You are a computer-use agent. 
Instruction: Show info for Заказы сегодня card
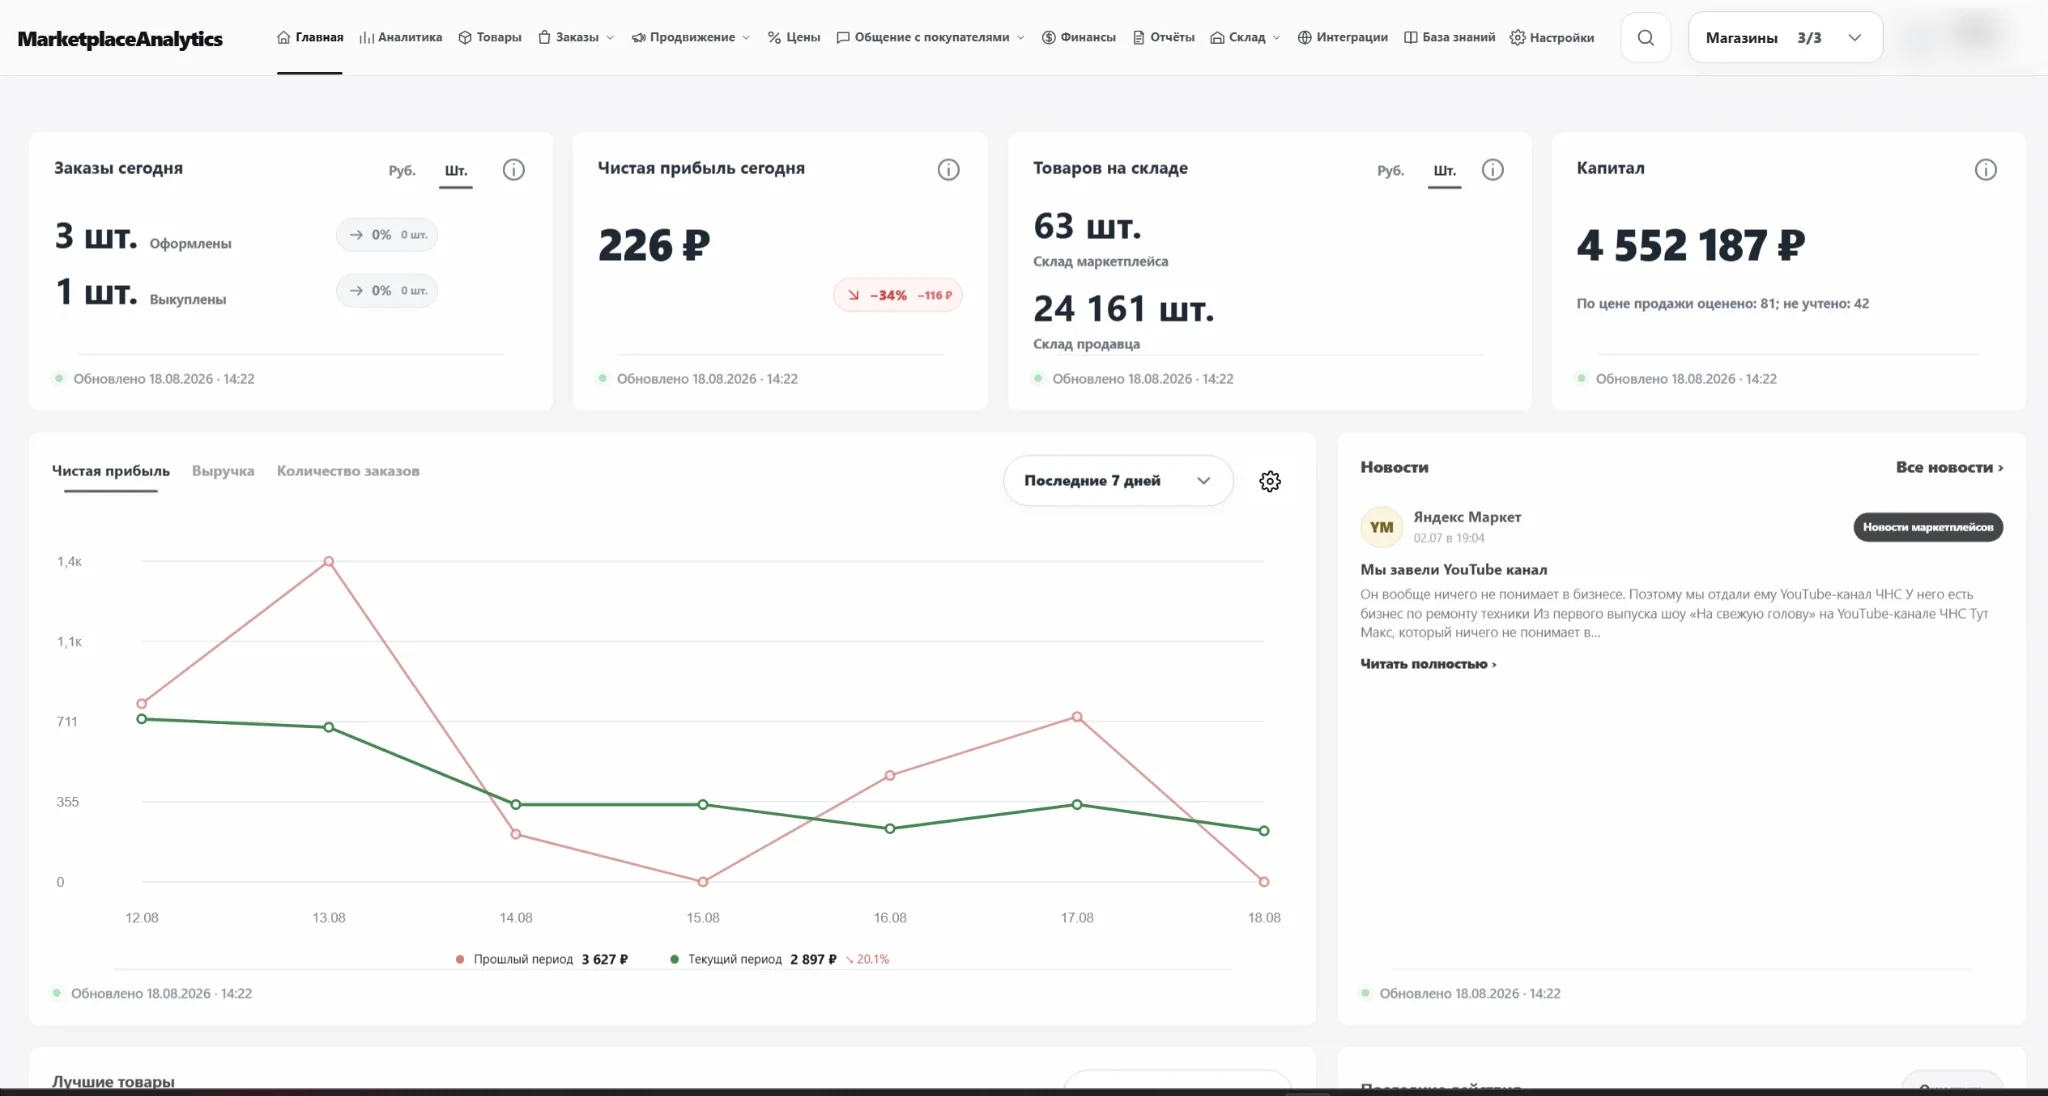tap(513, 170)
